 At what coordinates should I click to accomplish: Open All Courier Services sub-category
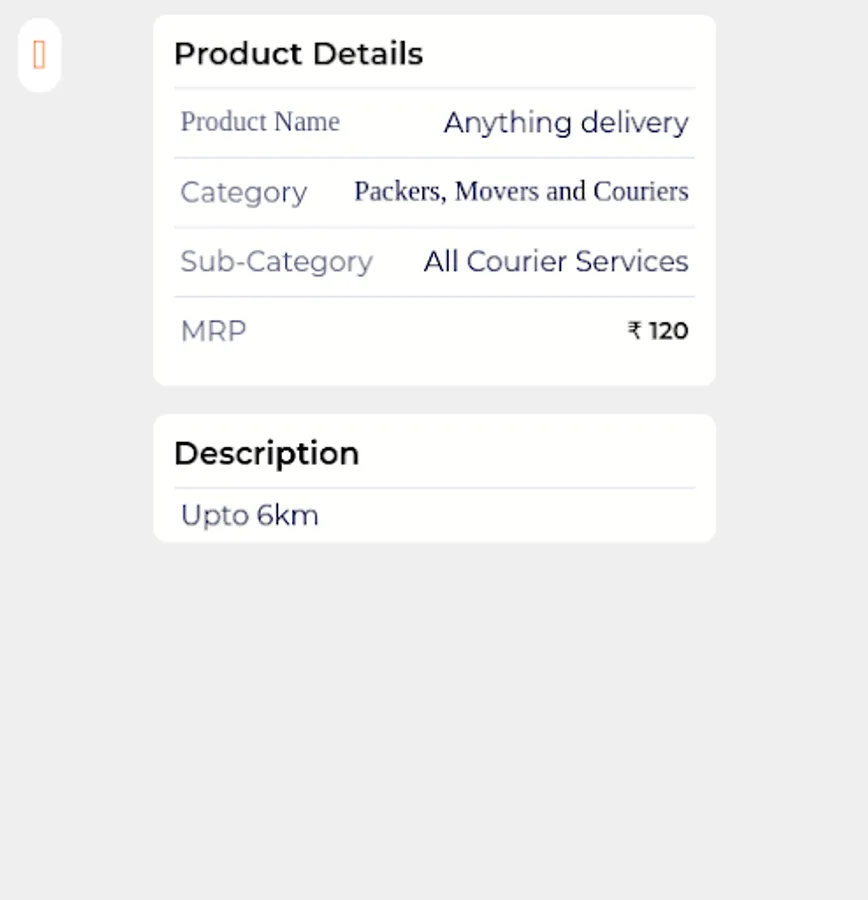(556, 262)
